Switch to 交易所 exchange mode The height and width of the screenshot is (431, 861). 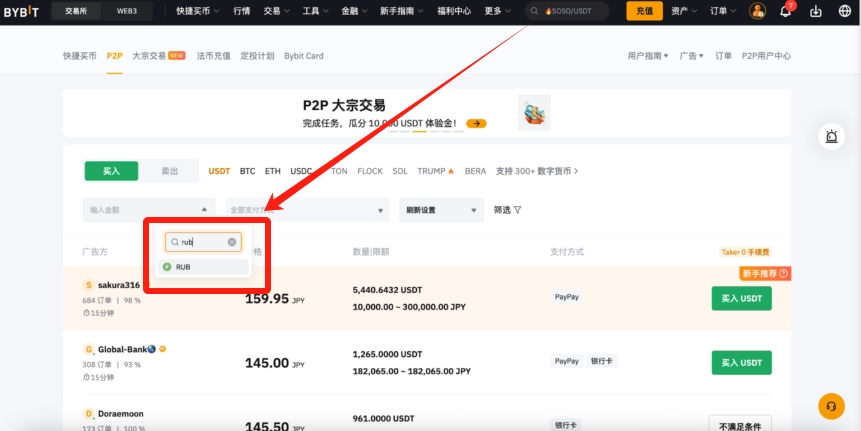pyautogui.click(x=76, y=11)
